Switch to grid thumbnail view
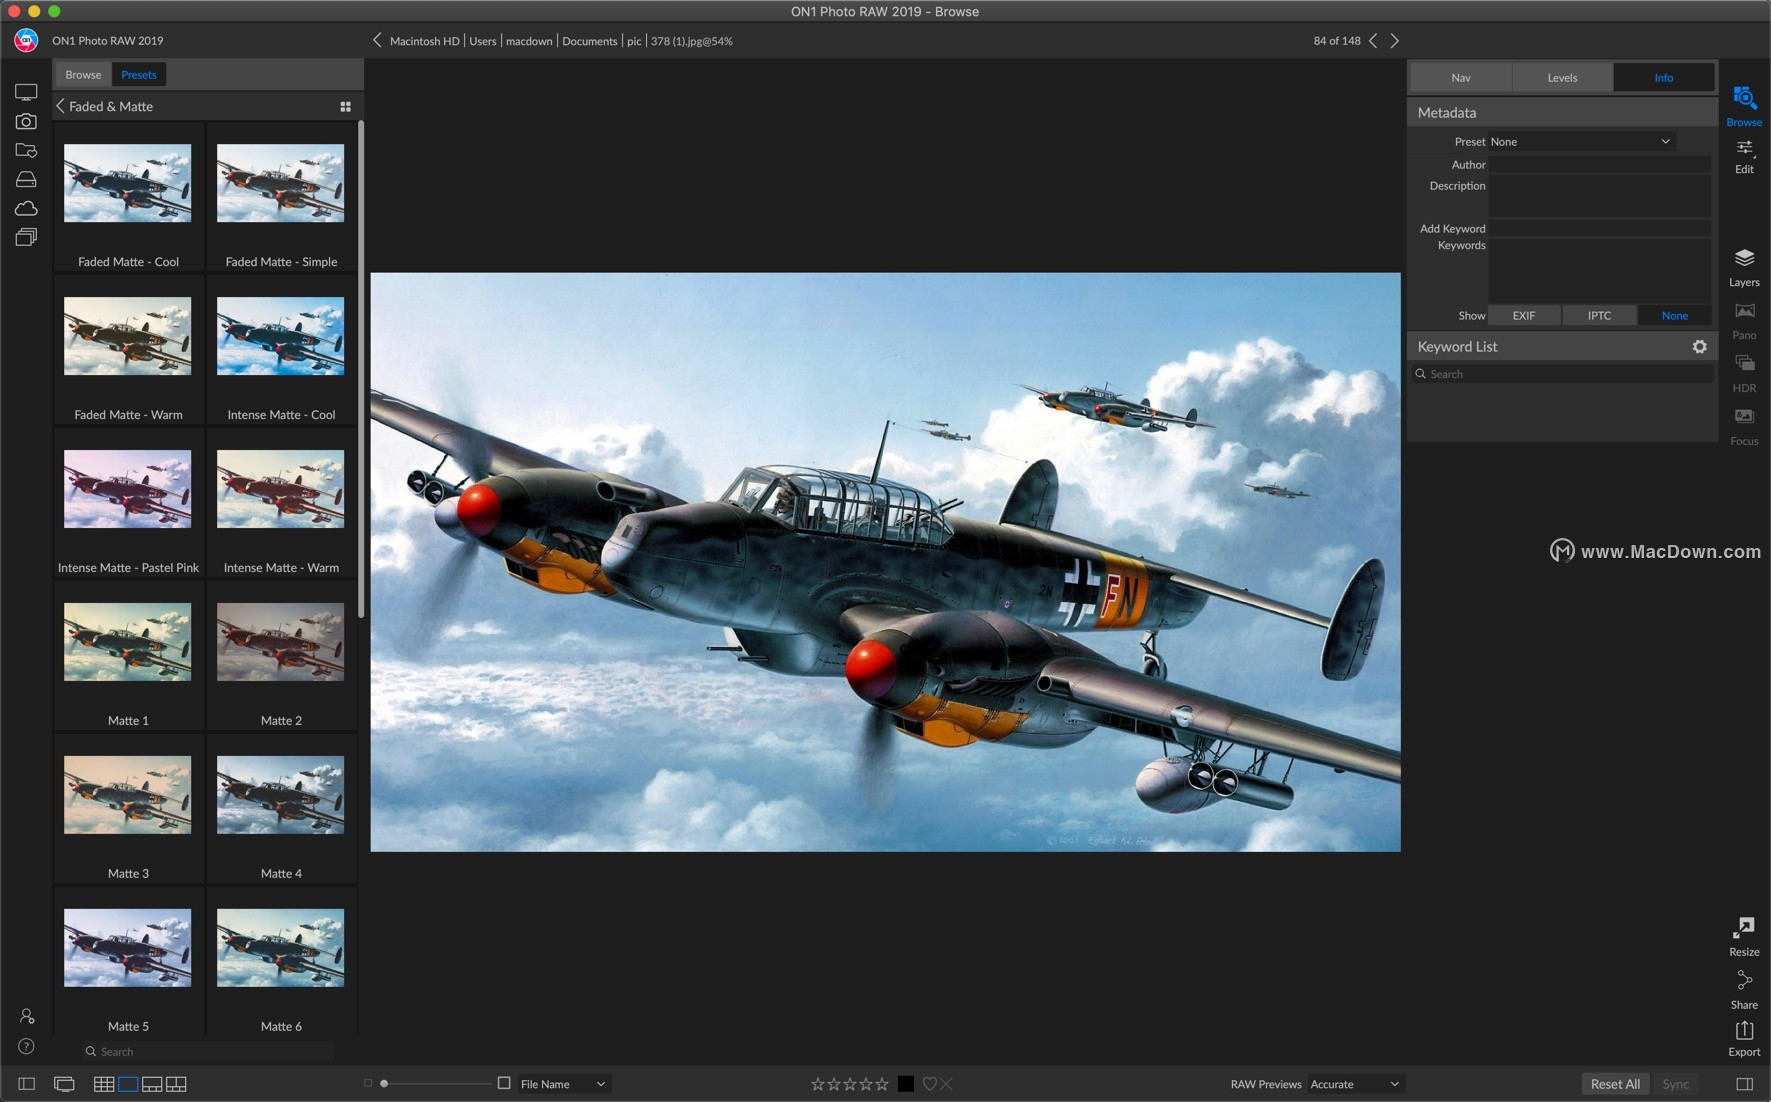Image resolution: width=1771 pixels, height=1102 pixels. tap(103, 1084)
